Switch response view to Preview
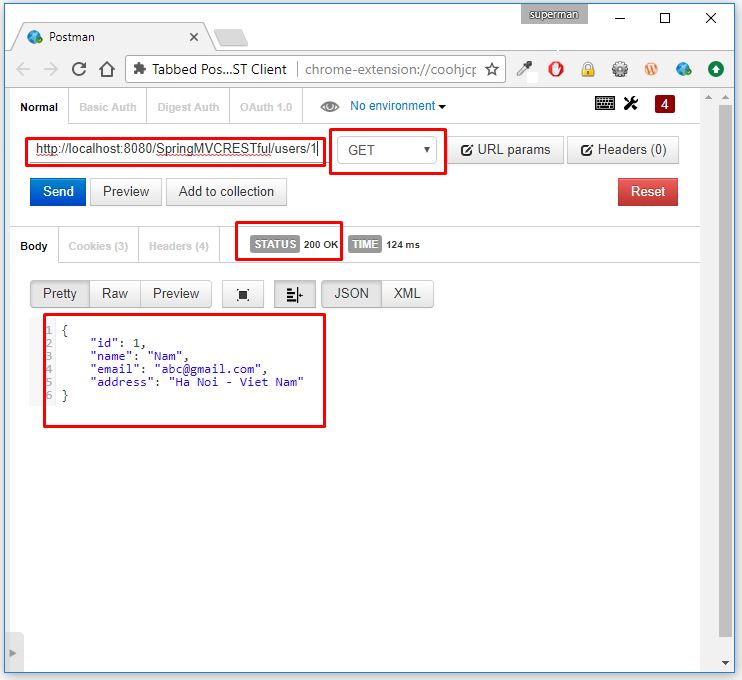The width and height of the screenshot is (742, 680). (x=176, y=294)
